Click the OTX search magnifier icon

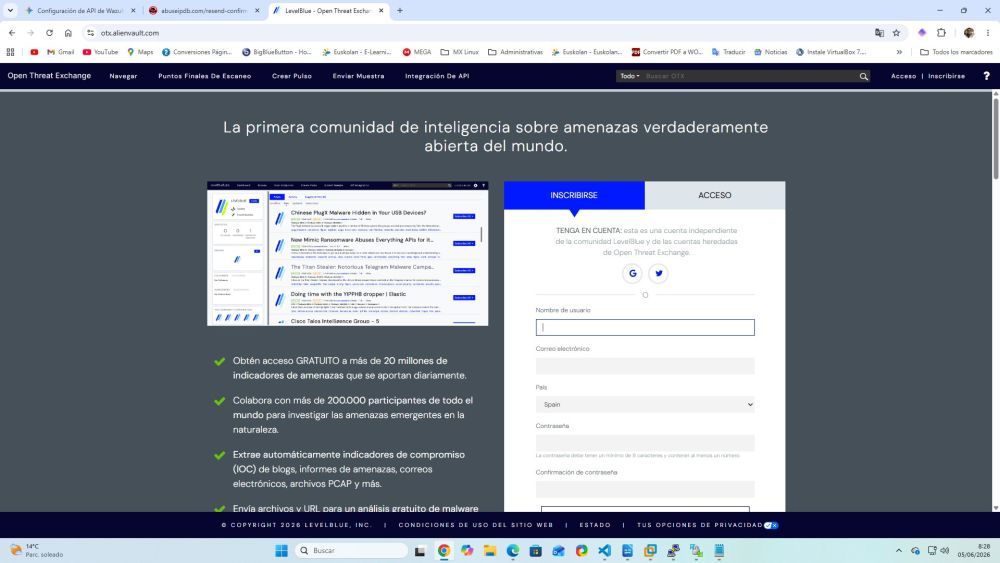864,77
